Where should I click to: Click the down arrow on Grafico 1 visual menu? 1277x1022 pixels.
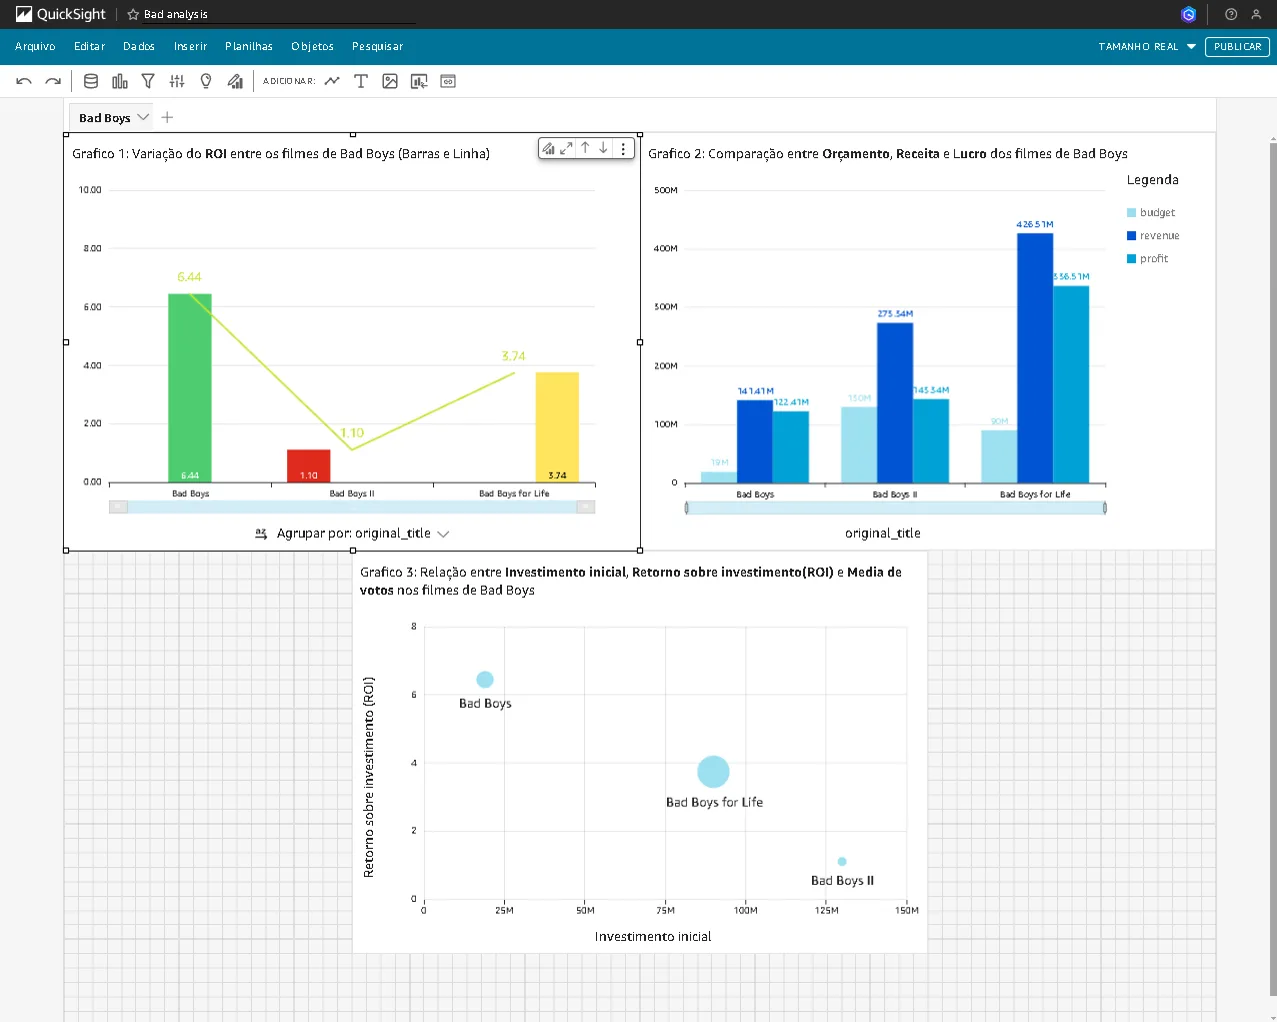[603, 148]
